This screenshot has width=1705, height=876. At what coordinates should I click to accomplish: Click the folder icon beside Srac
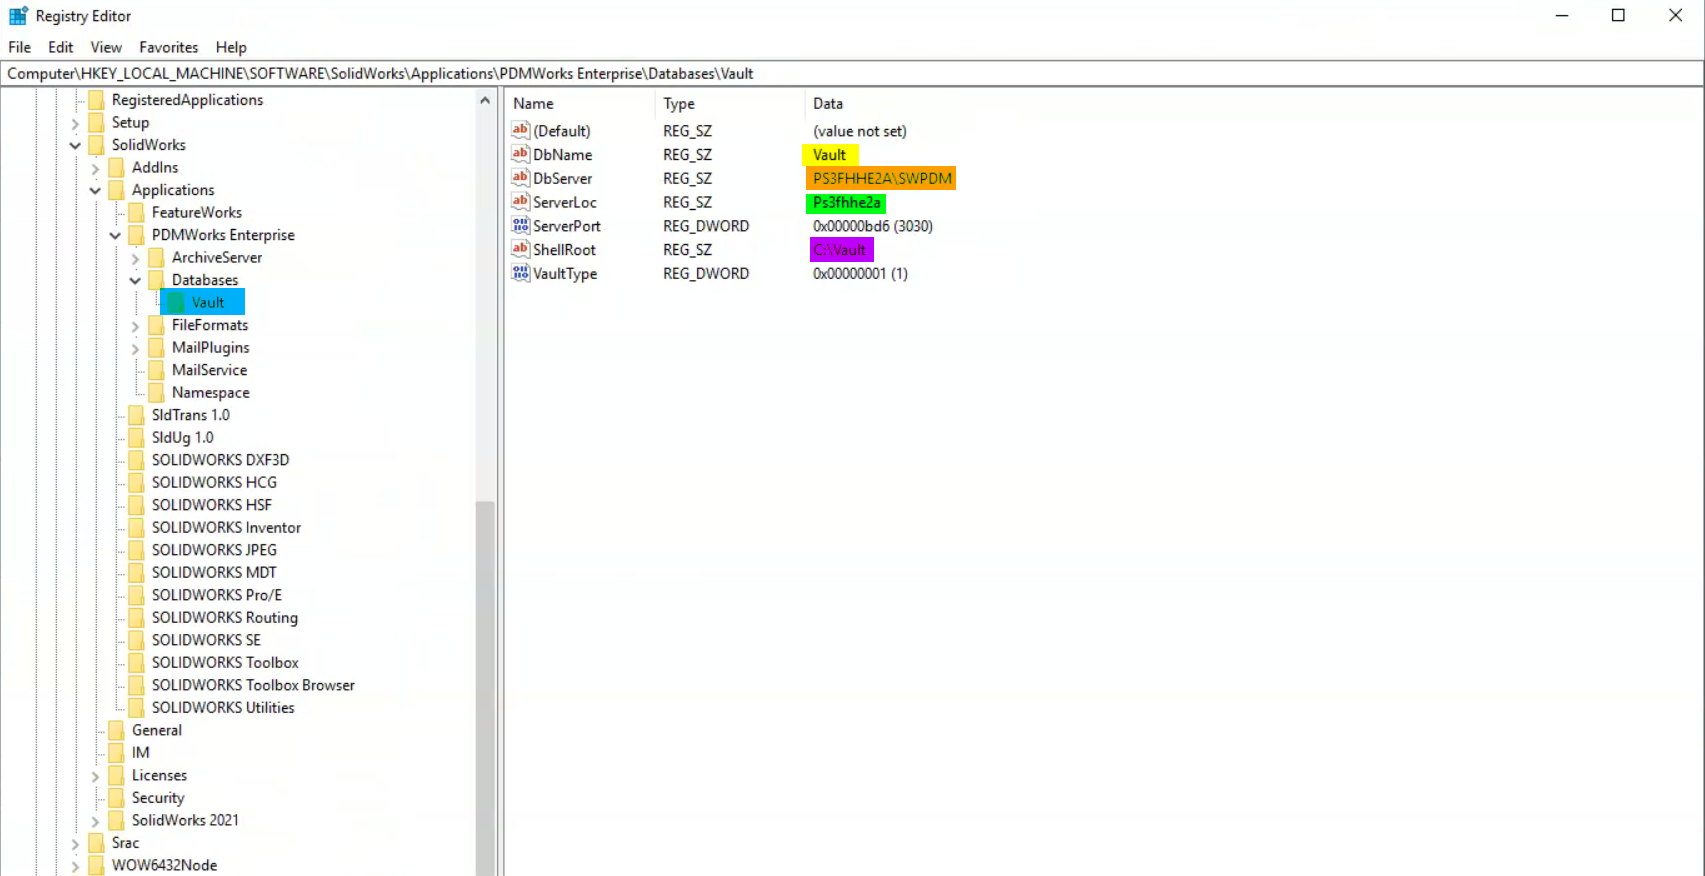click(x=96, y=842)
